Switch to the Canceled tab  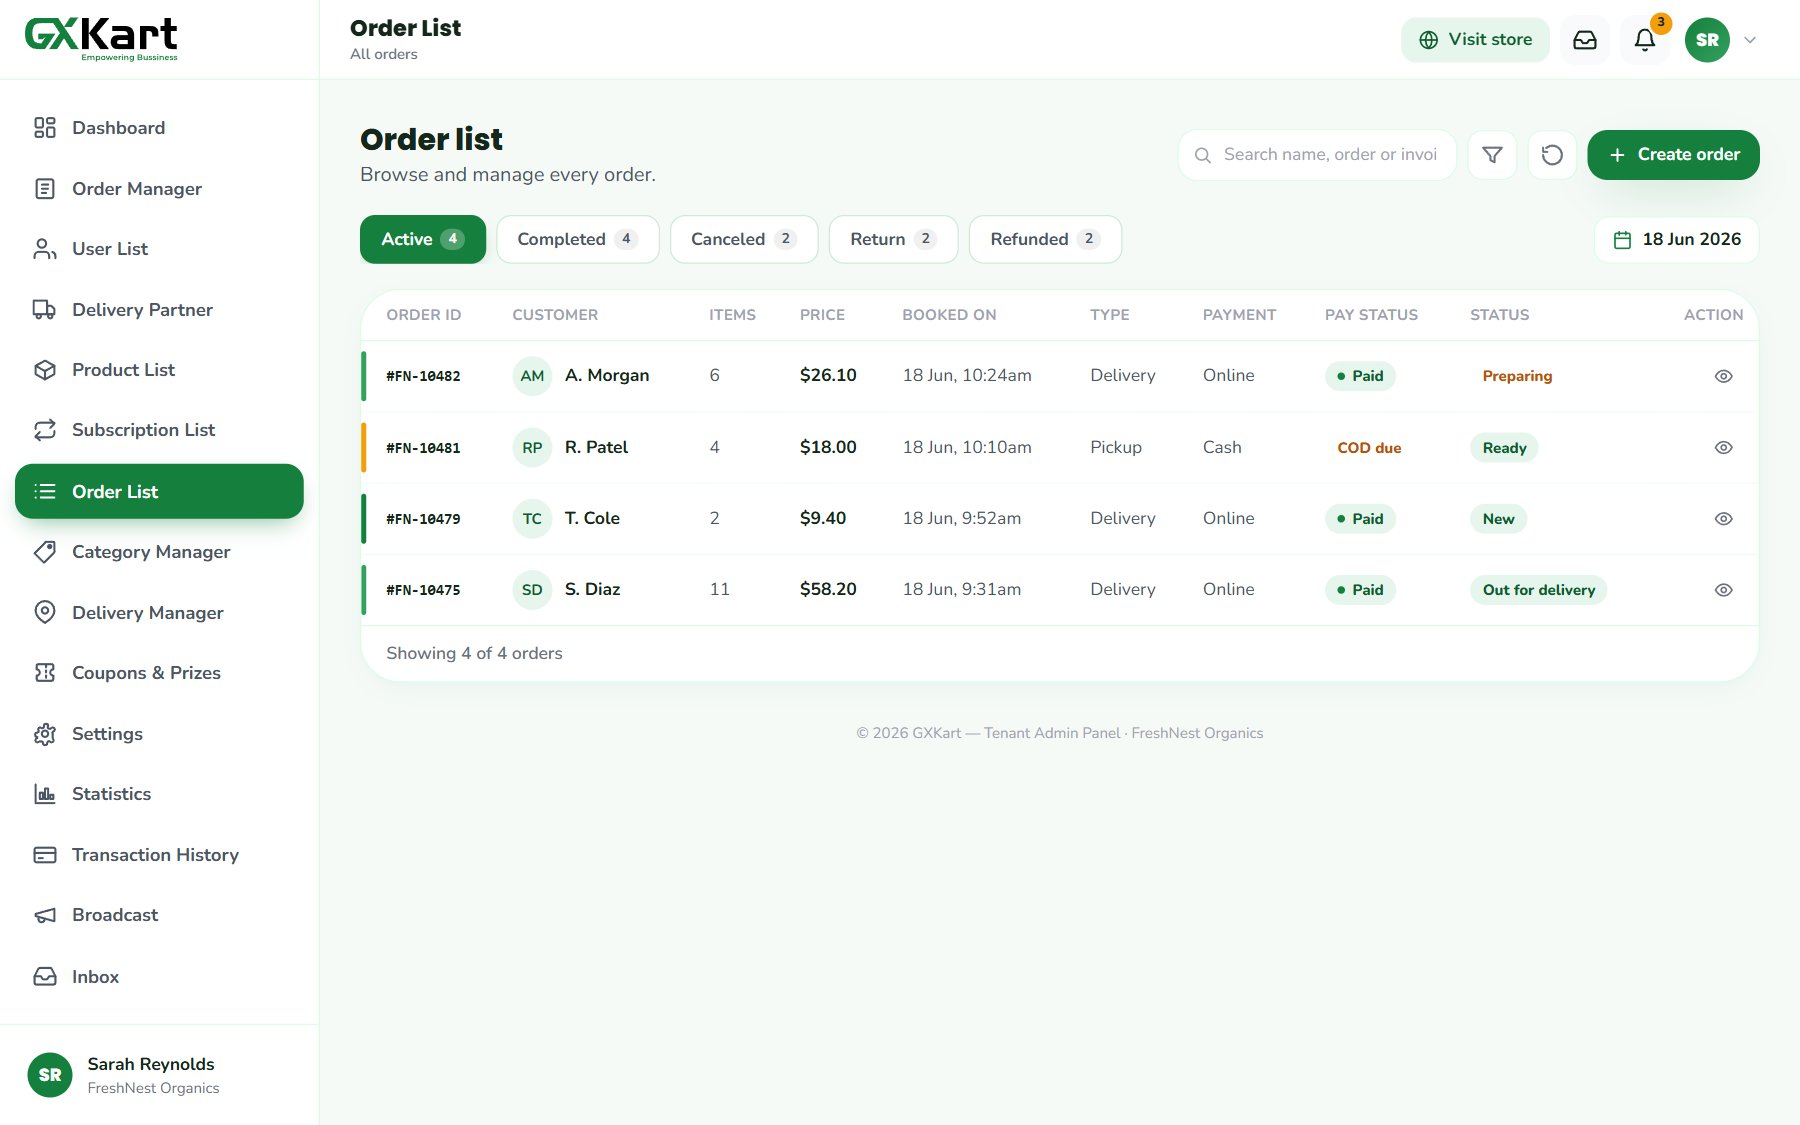(744, 240)
